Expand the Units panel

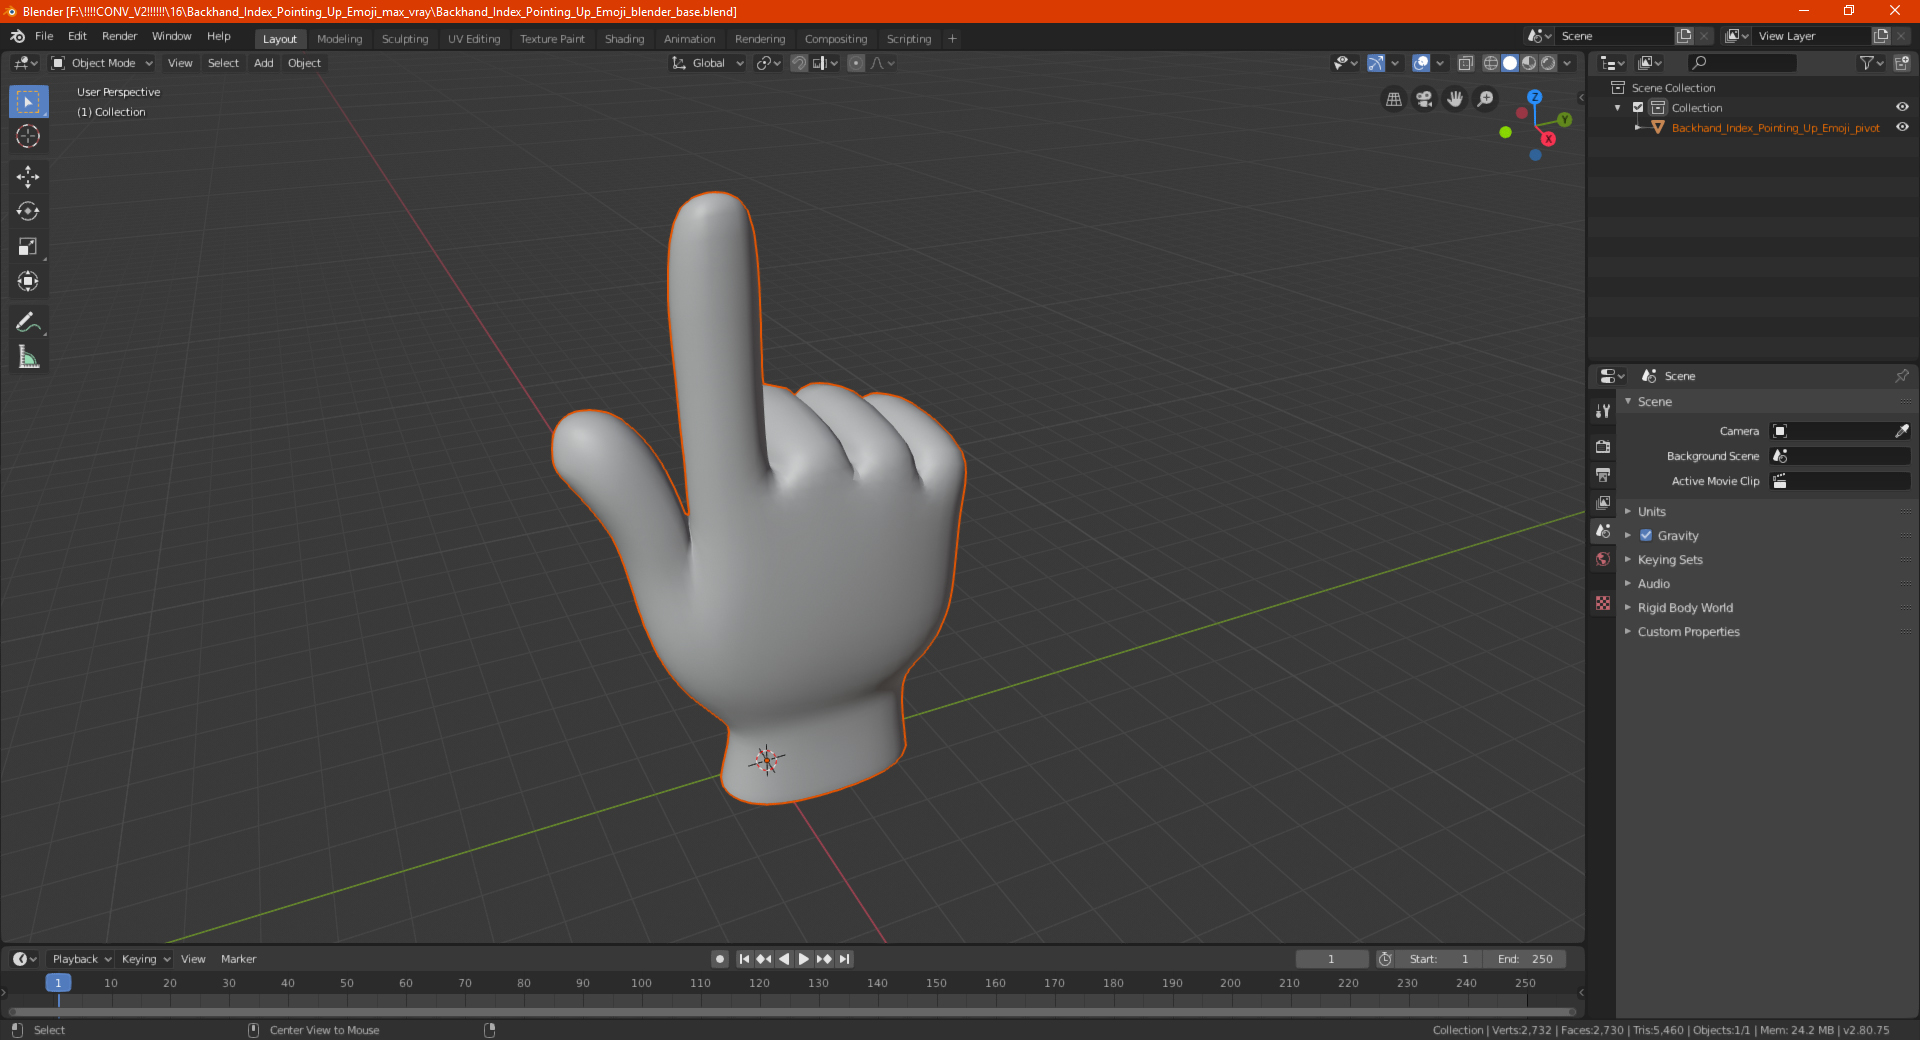click(1651, 512)
